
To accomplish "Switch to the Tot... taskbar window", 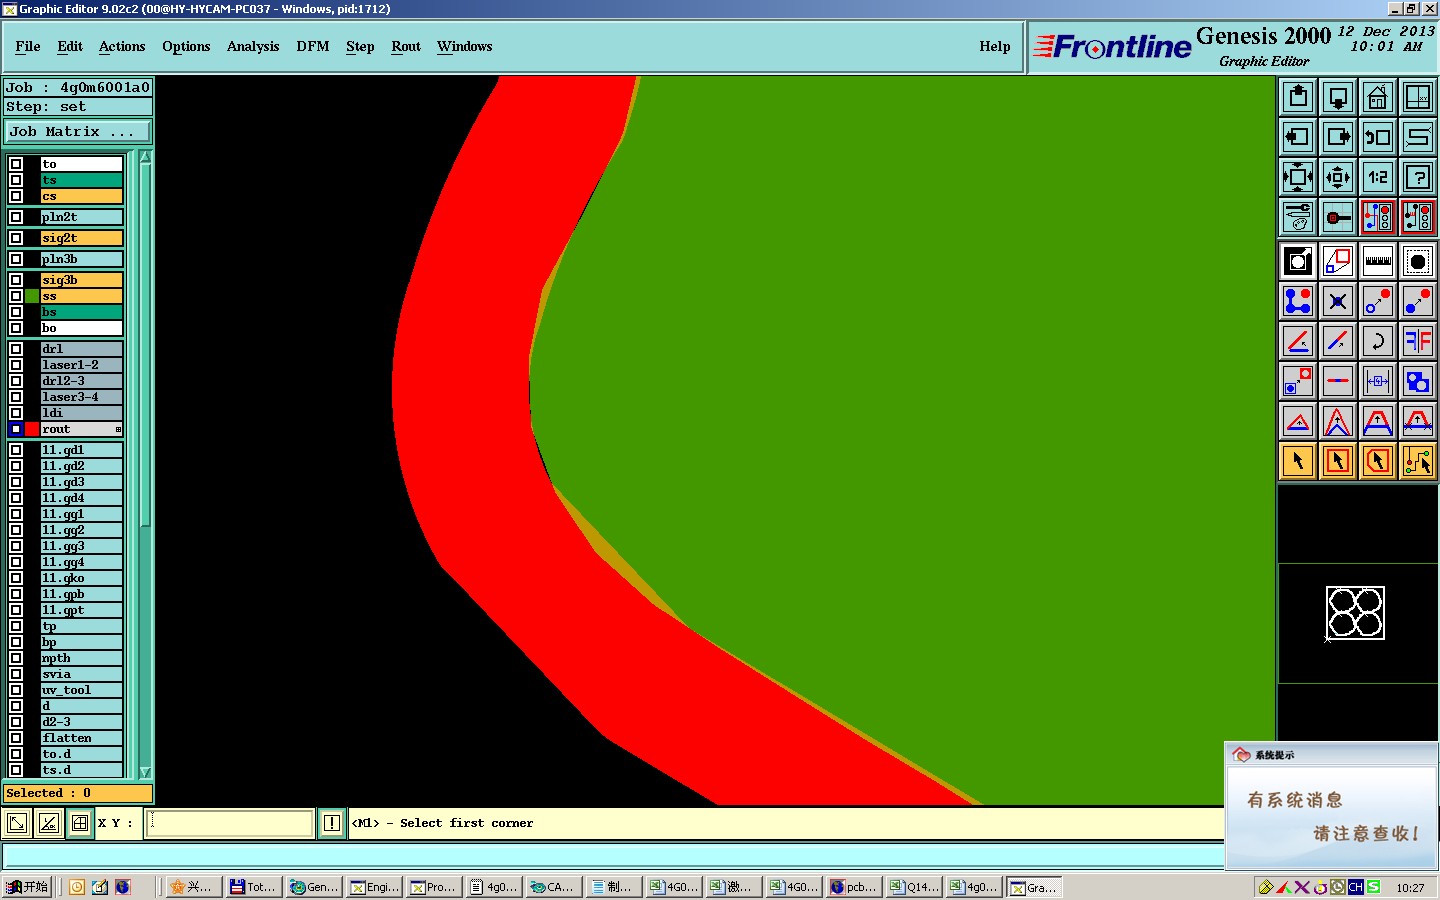I will click(x=253, y=887).
